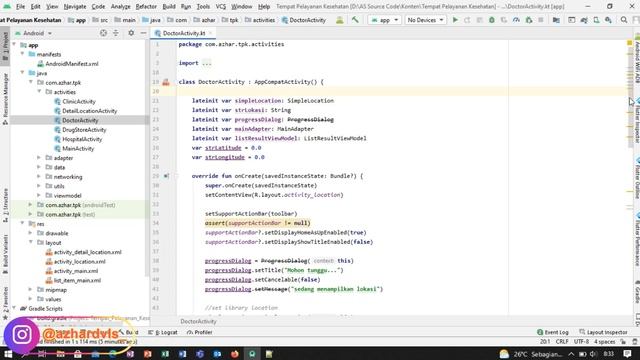The width and height of the screenshot is (640, 360).
Task: Open SDK Manager icon in toolbar
Action: coord(608,20)
